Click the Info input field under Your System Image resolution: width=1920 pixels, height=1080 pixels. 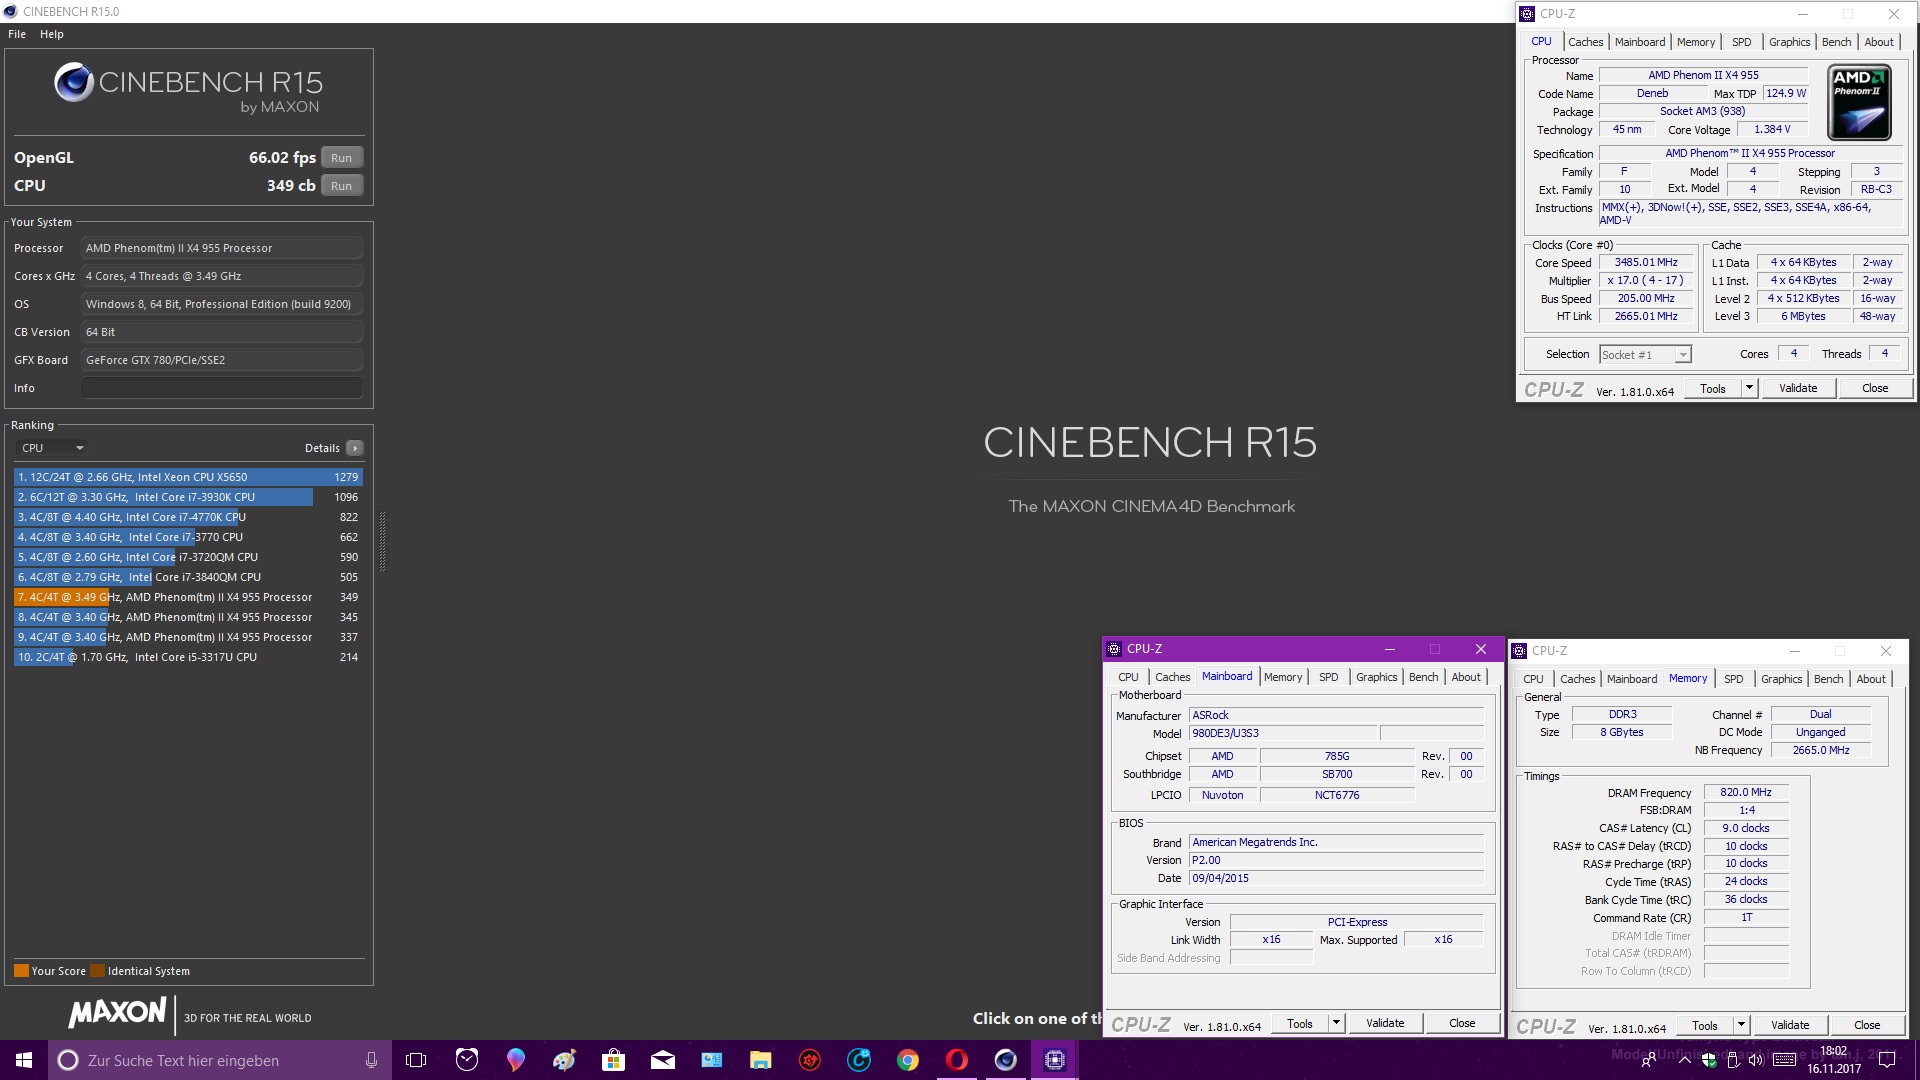tap(222, 388)
